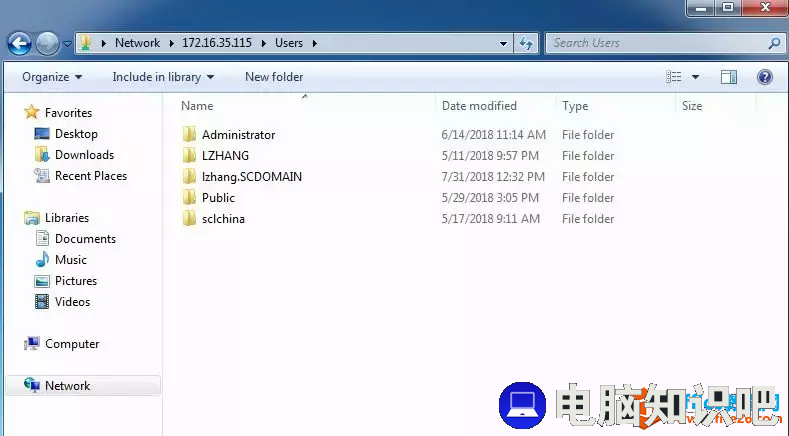This screenshot has height=436, width=789.
Task: Select the Public folder icon
Action: [x=189, y=198]
